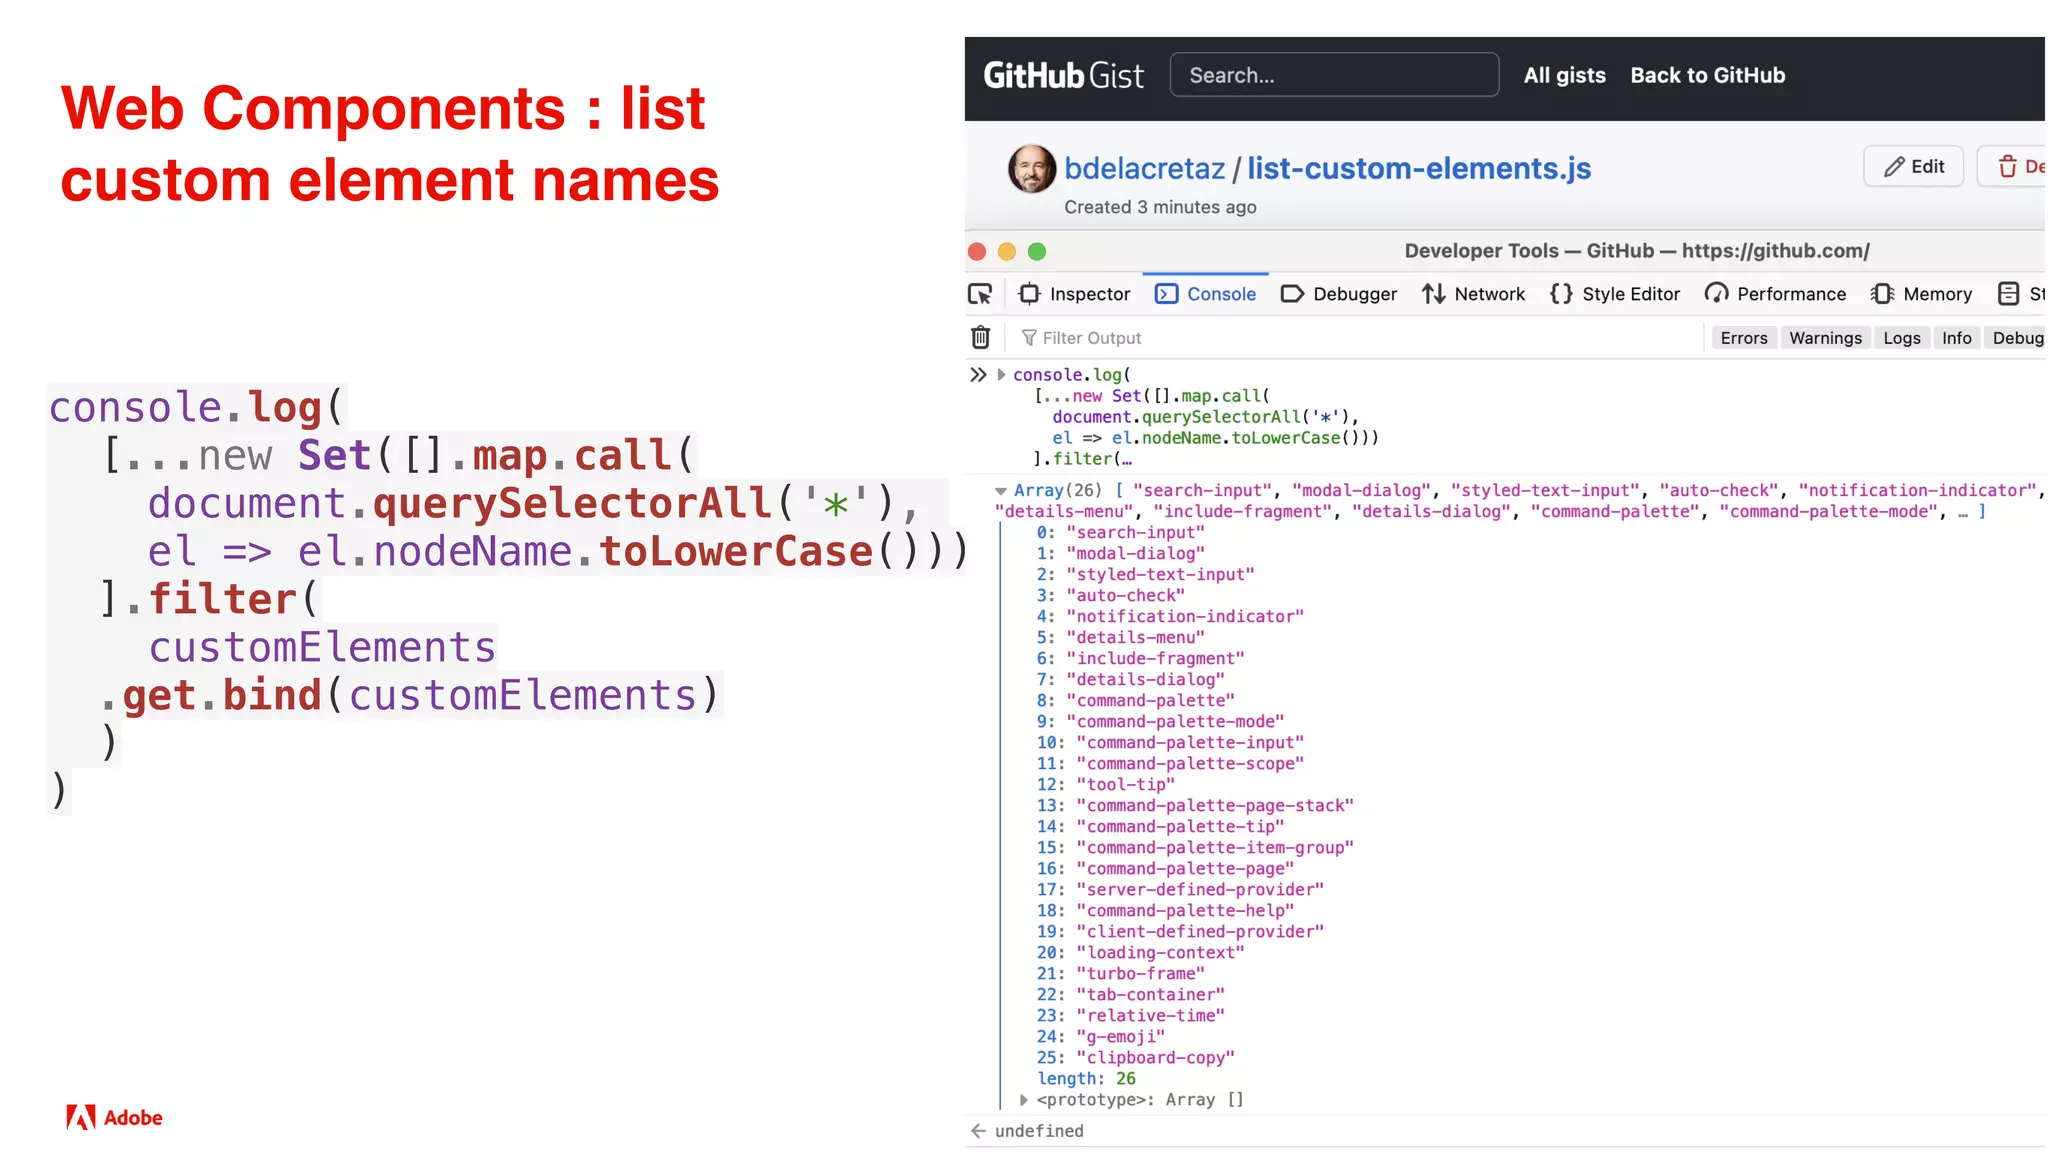Open the Debugger tab
Viewport: 2048px width, 1152px height.
pos(1339,294)
